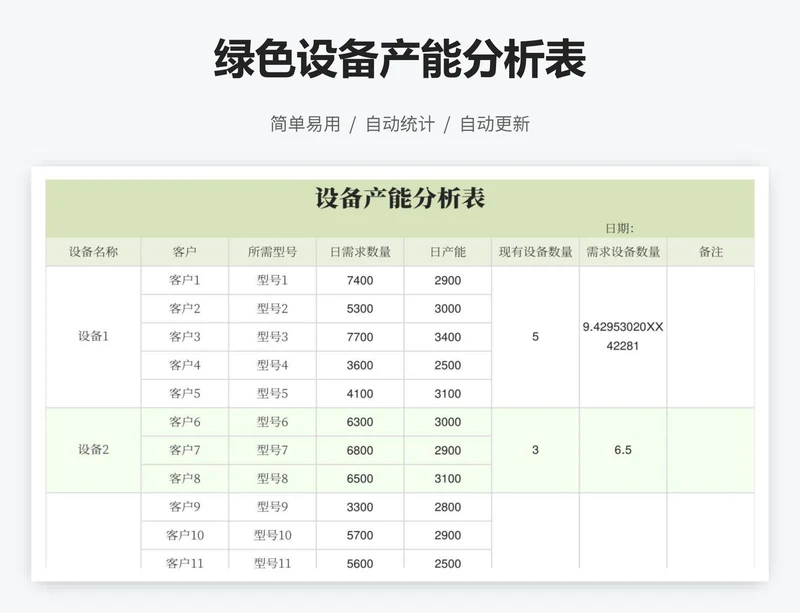Select the daily demand value 6800
This screenshot has height=613, width=800.
[x=360, y=450]
